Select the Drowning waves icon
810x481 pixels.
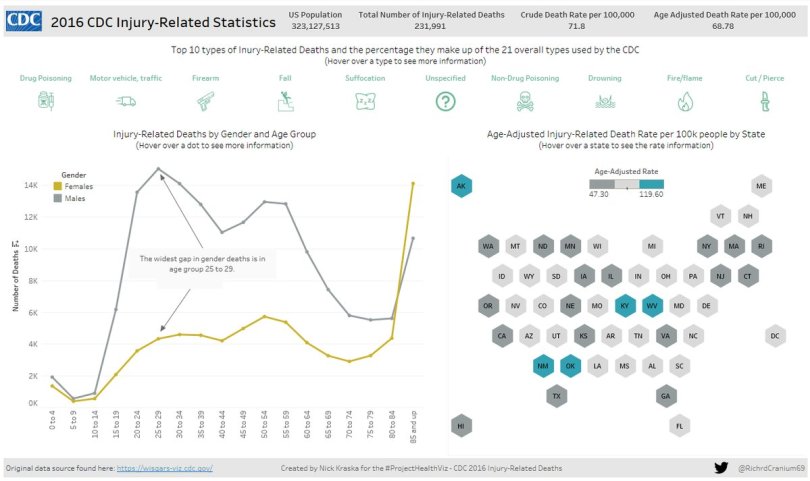pos(604,101)
